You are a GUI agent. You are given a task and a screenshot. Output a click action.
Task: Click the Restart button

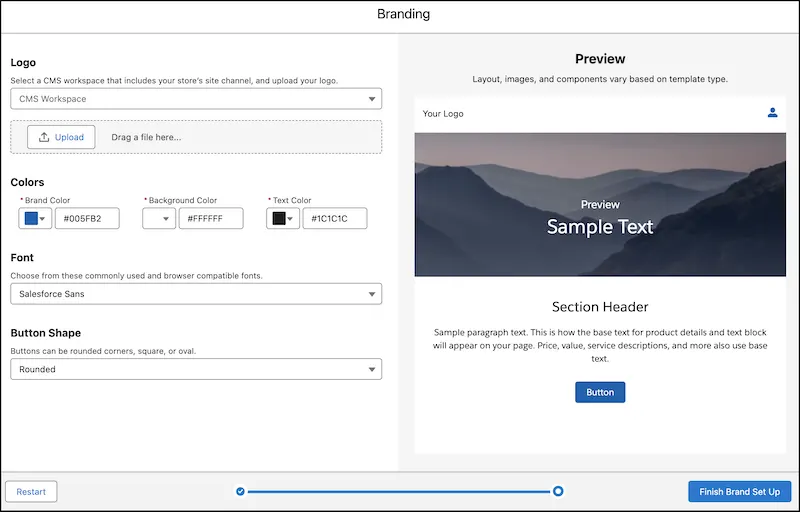pyautogui.click(x=31, y=492)
